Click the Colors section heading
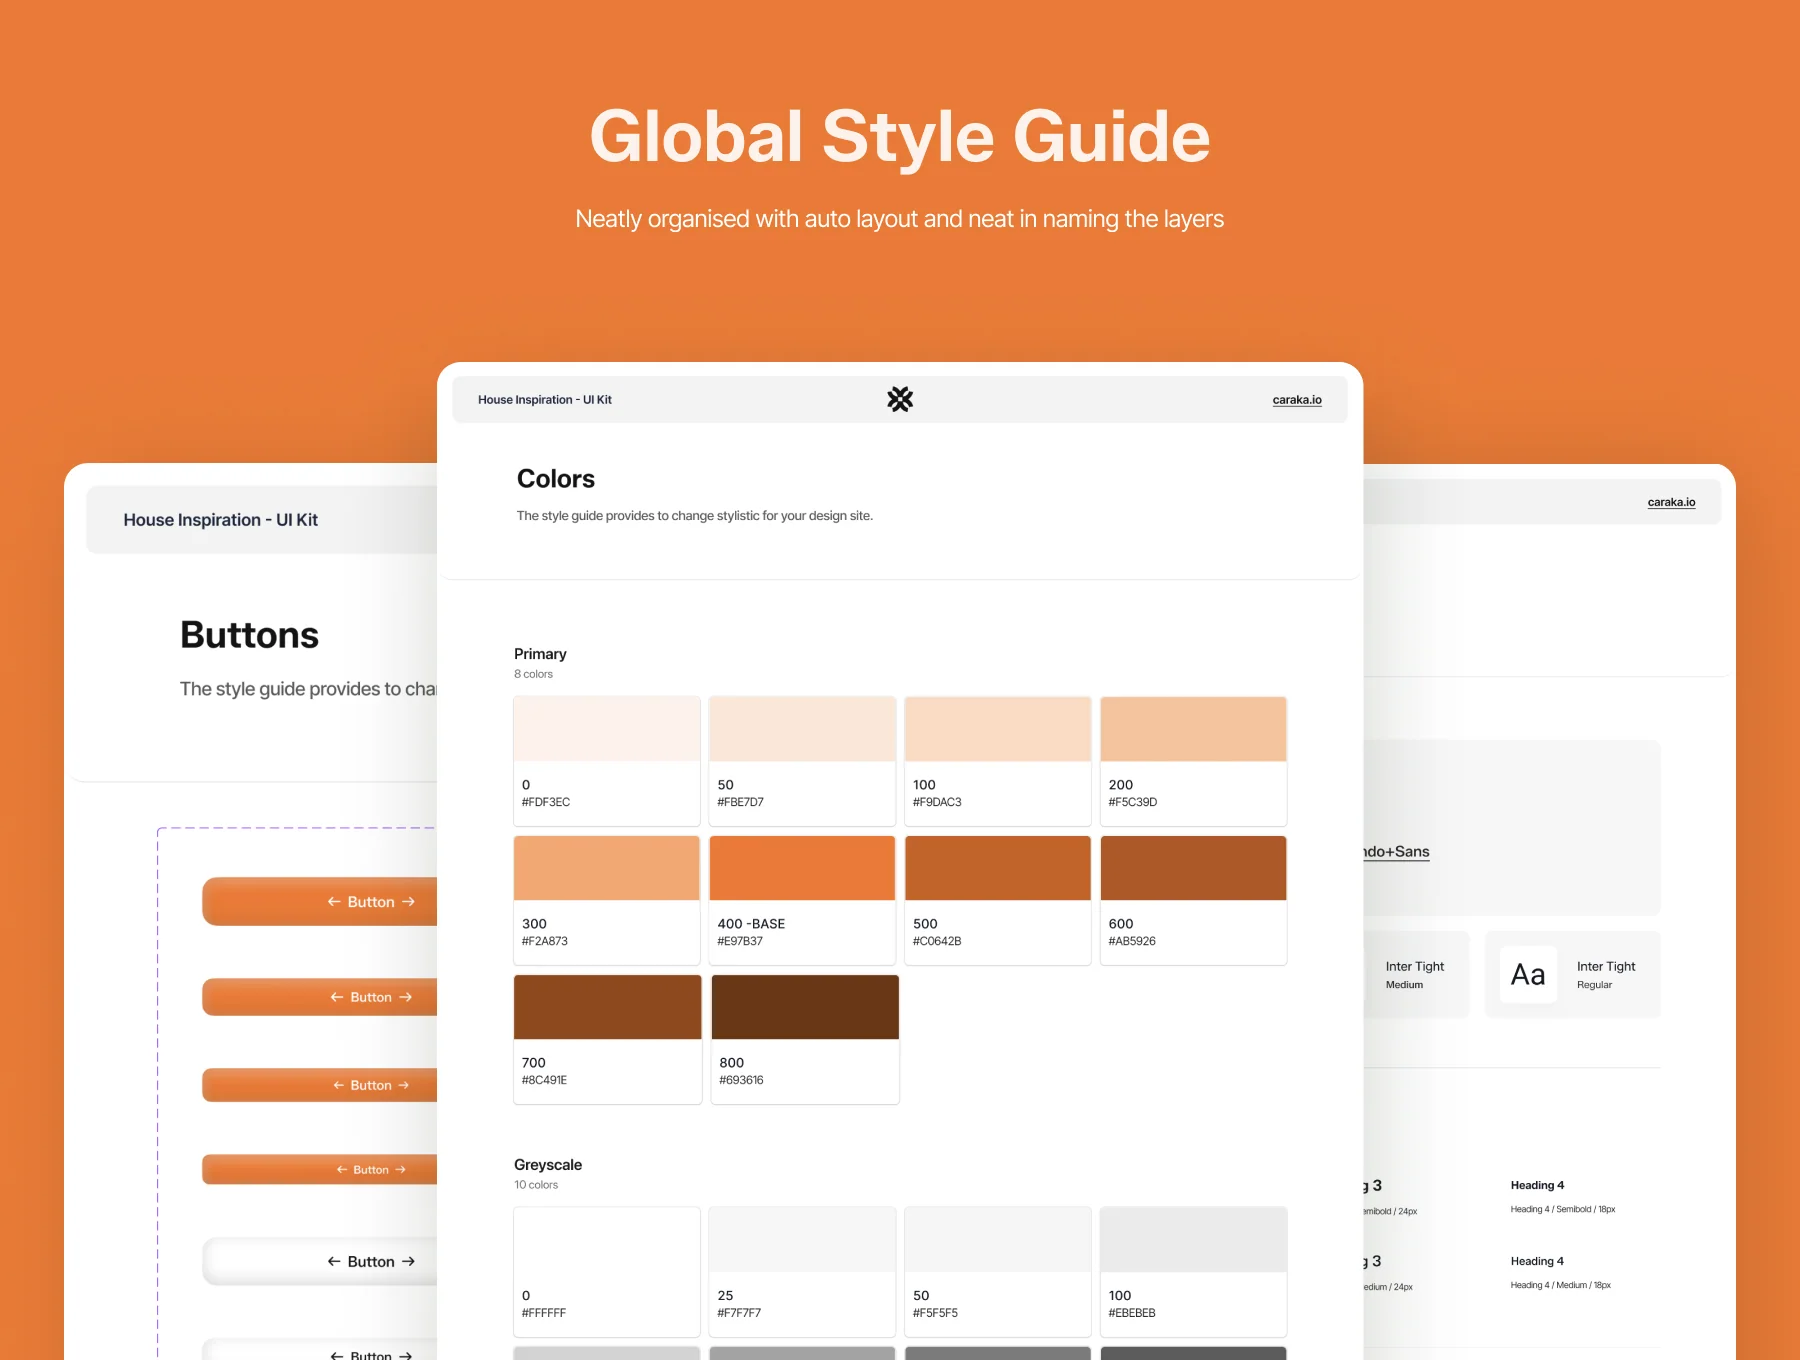1800x1360 pixels. point(556,479)
